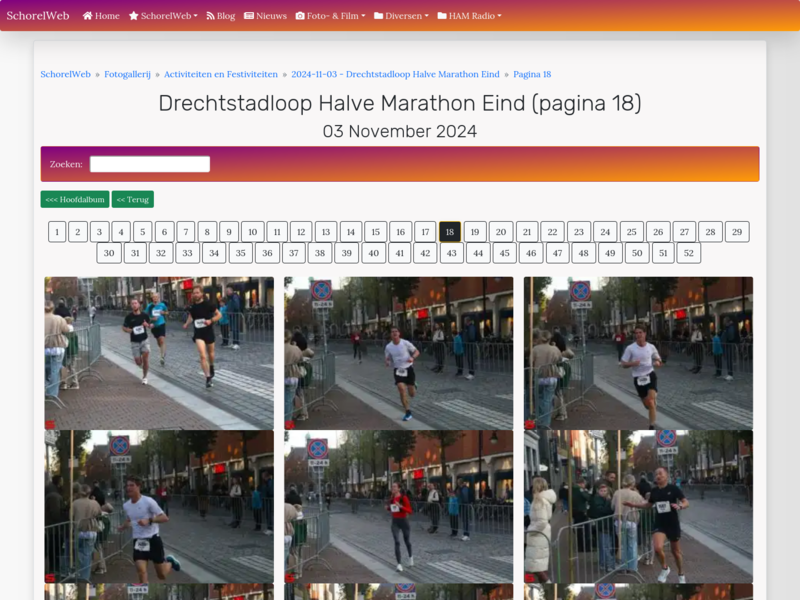Screen dimensions: 800x600
Task: Go to gallery page 9
Action: pos(229,232)
